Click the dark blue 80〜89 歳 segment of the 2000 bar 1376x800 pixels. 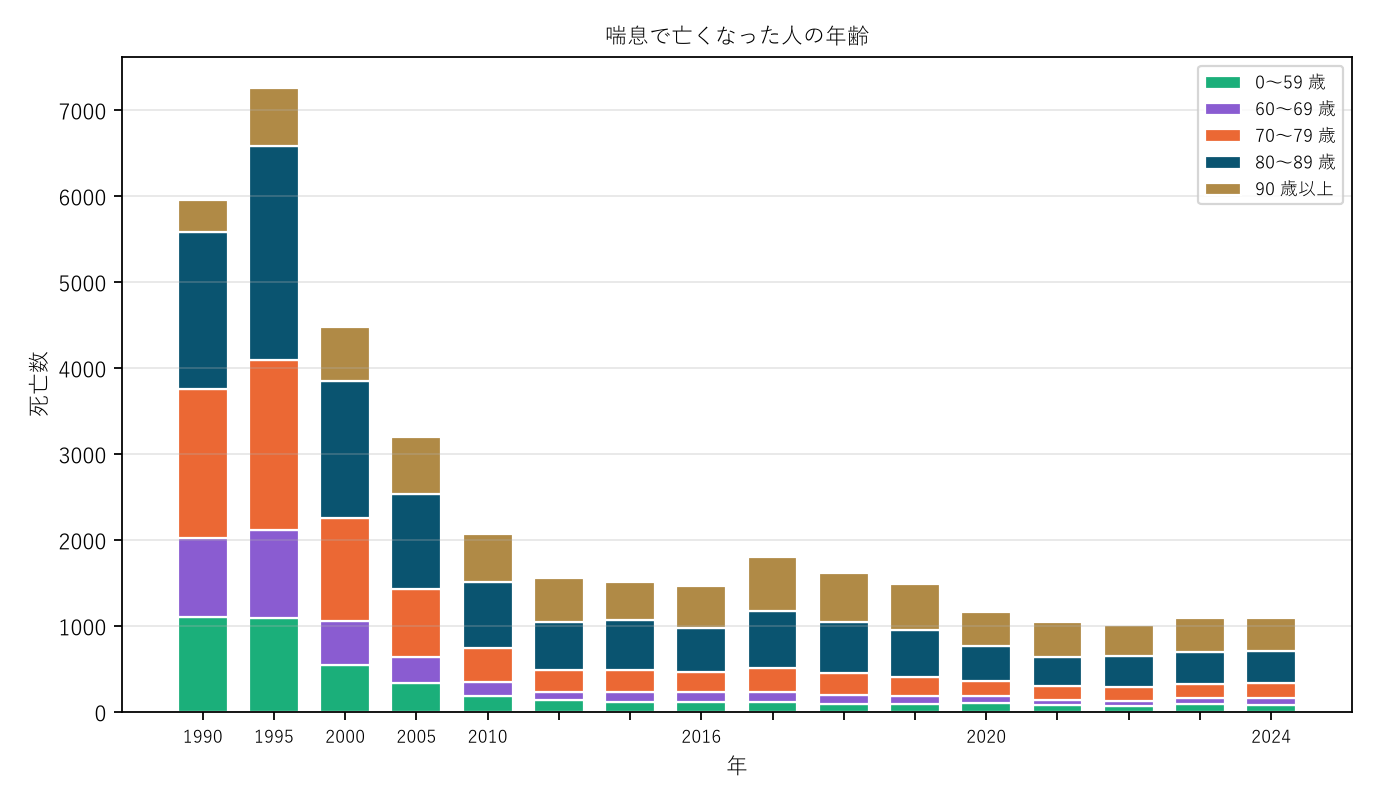pyautogui.click(x=345, y=450)
